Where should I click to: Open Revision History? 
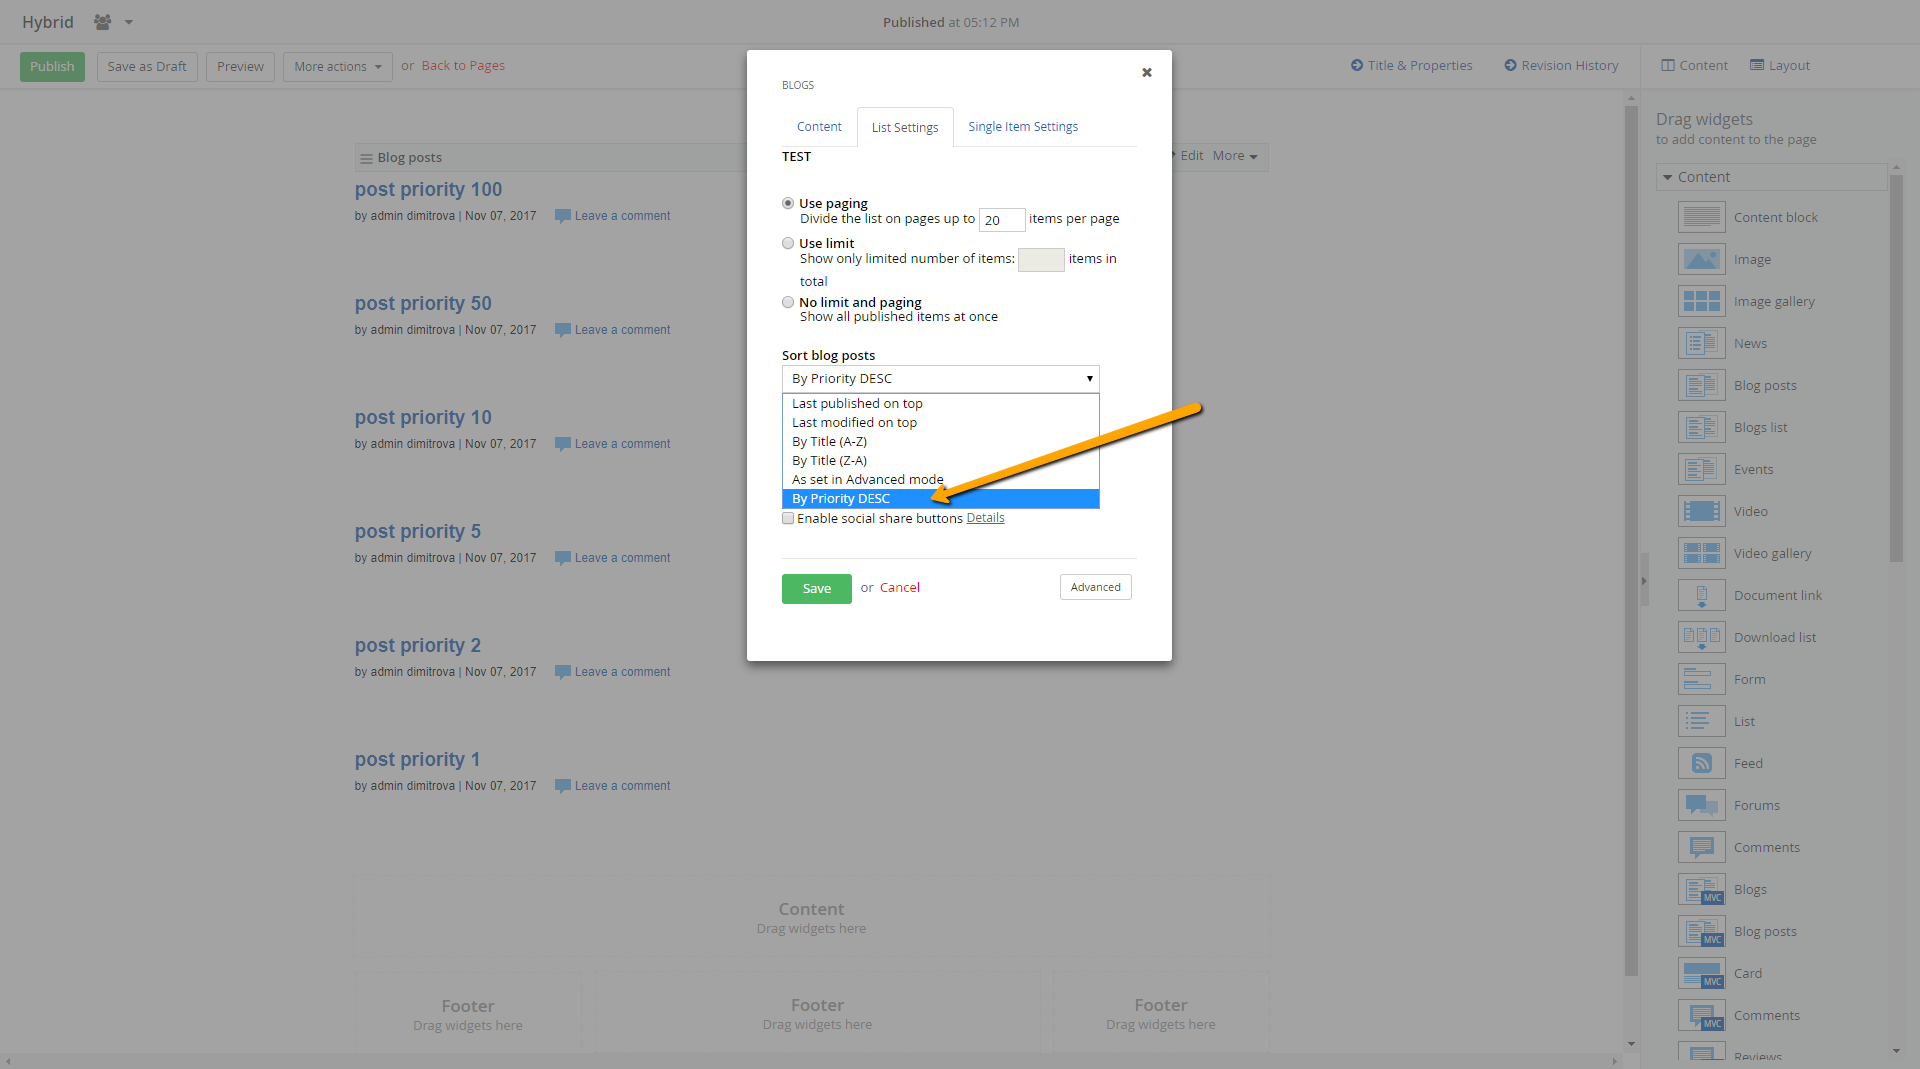[1561, 65]
